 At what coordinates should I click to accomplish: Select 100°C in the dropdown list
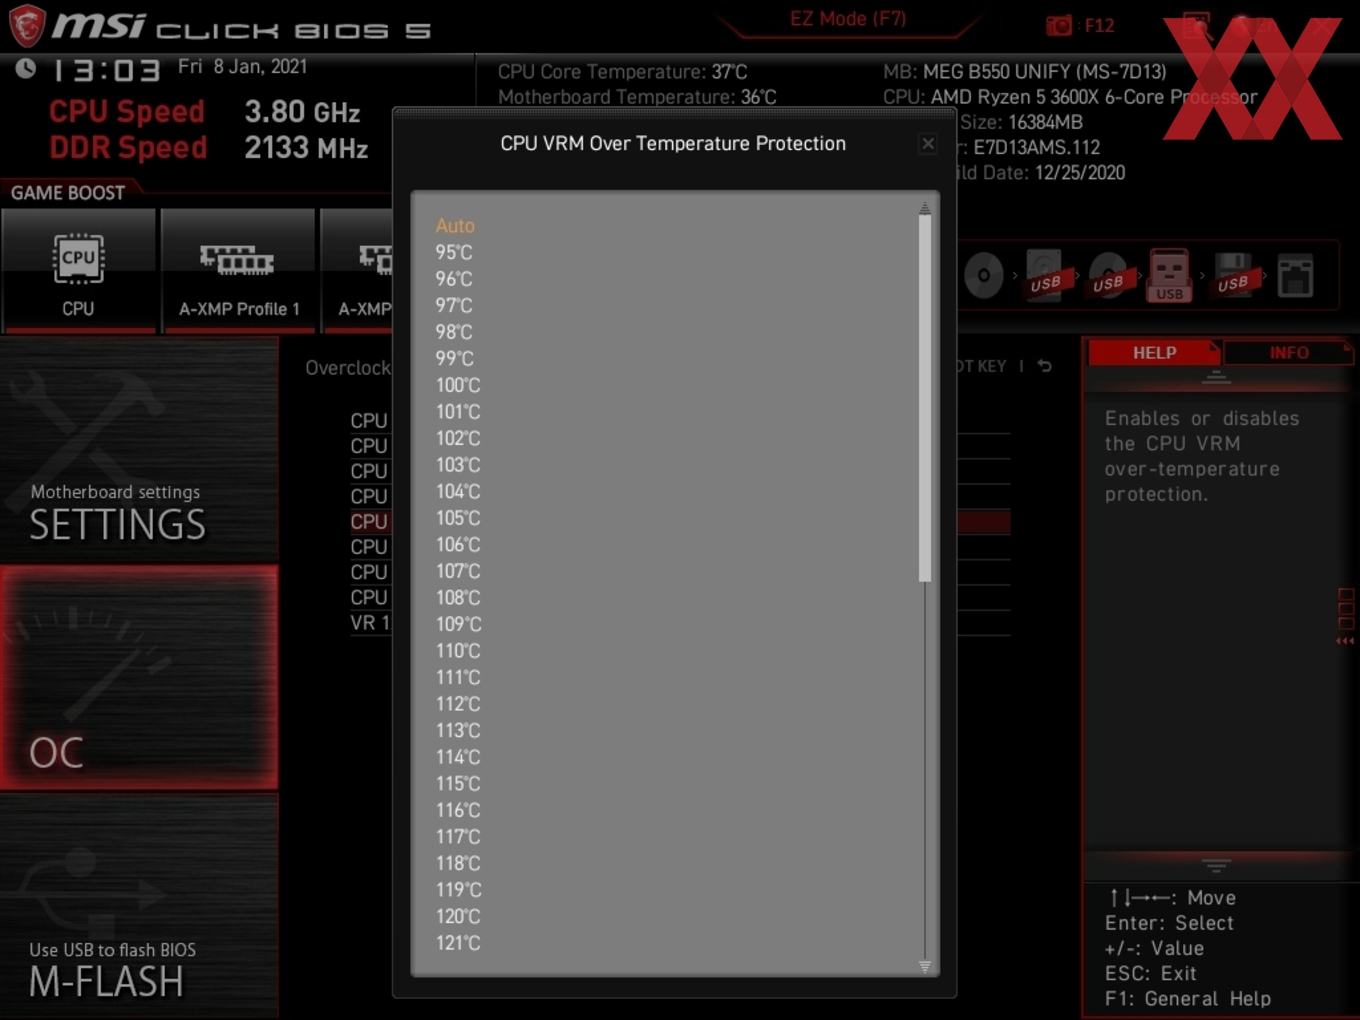458,385
